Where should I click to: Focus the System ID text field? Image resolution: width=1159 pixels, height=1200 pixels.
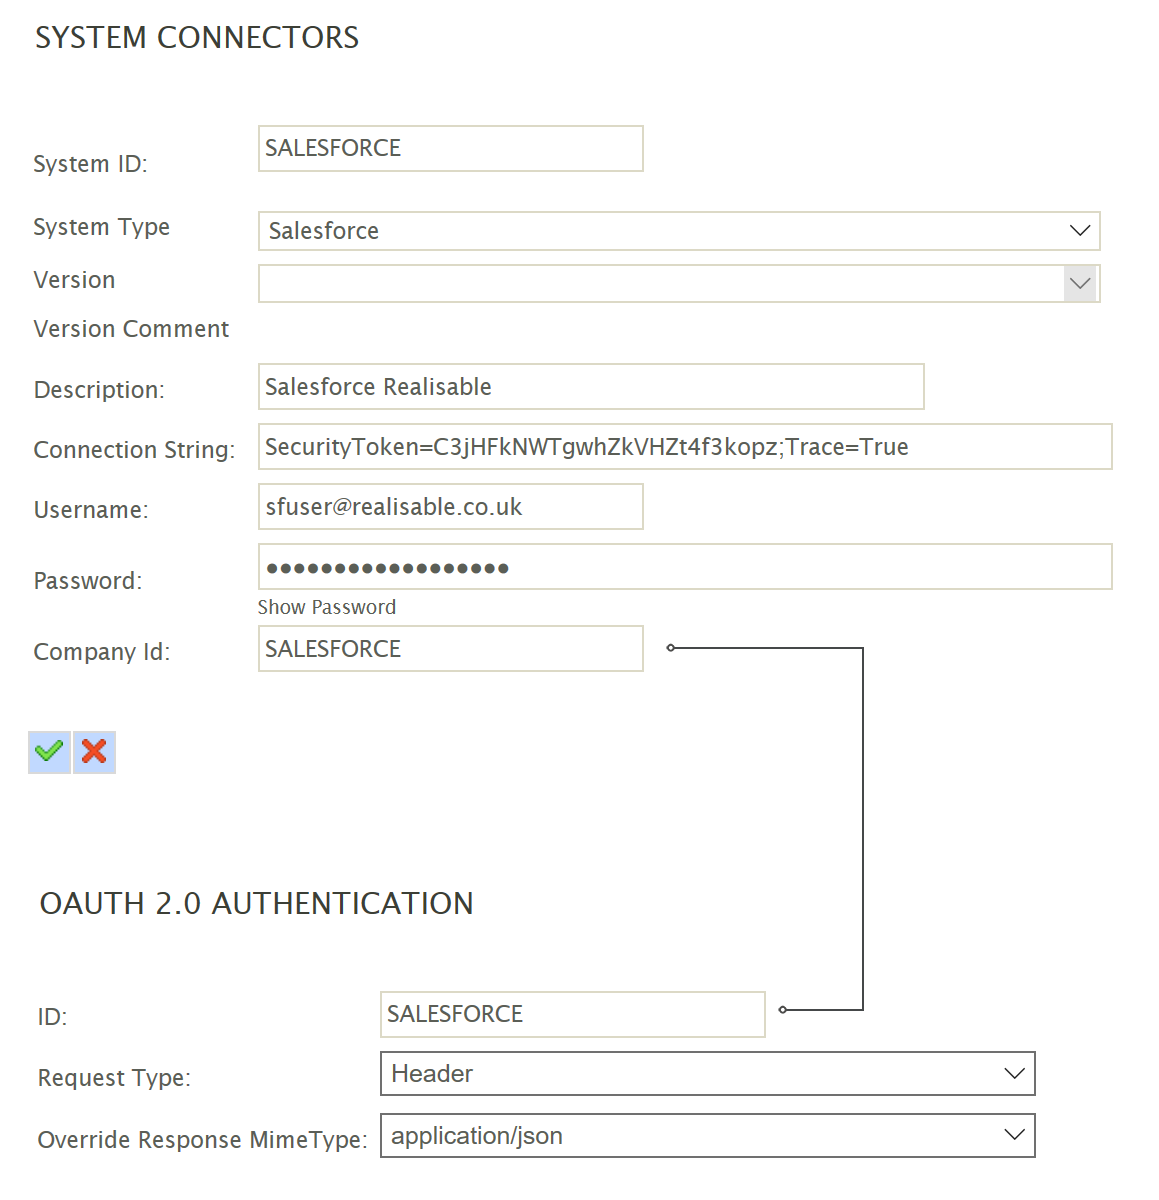pos(450,149)
